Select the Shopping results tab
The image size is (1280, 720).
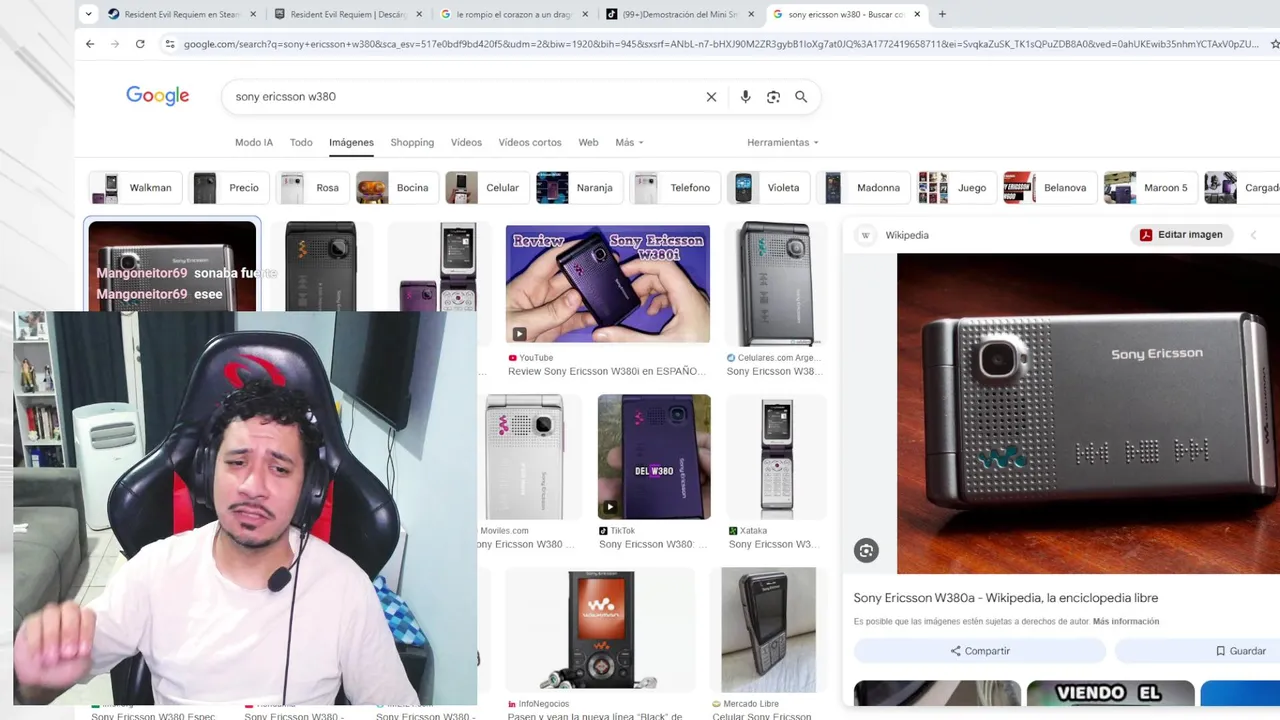tap(412, 142)
